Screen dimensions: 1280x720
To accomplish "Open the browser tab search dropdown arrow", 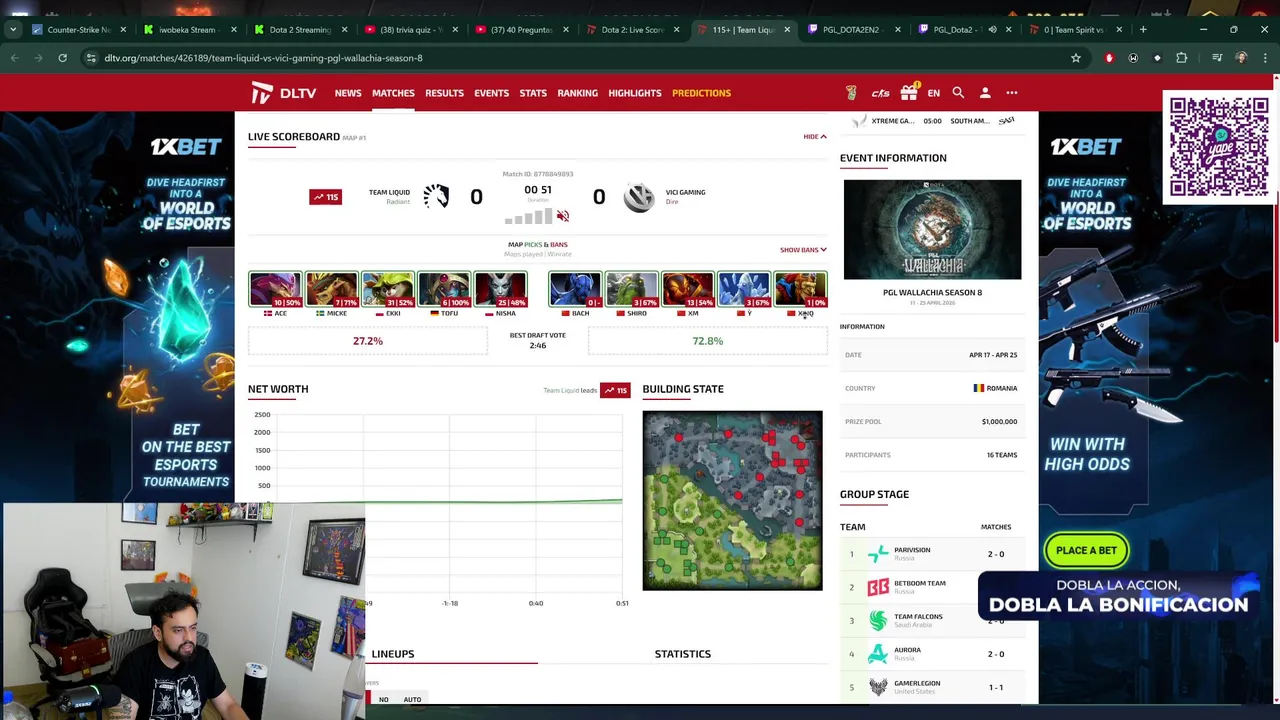I will [x=14, y=29].
